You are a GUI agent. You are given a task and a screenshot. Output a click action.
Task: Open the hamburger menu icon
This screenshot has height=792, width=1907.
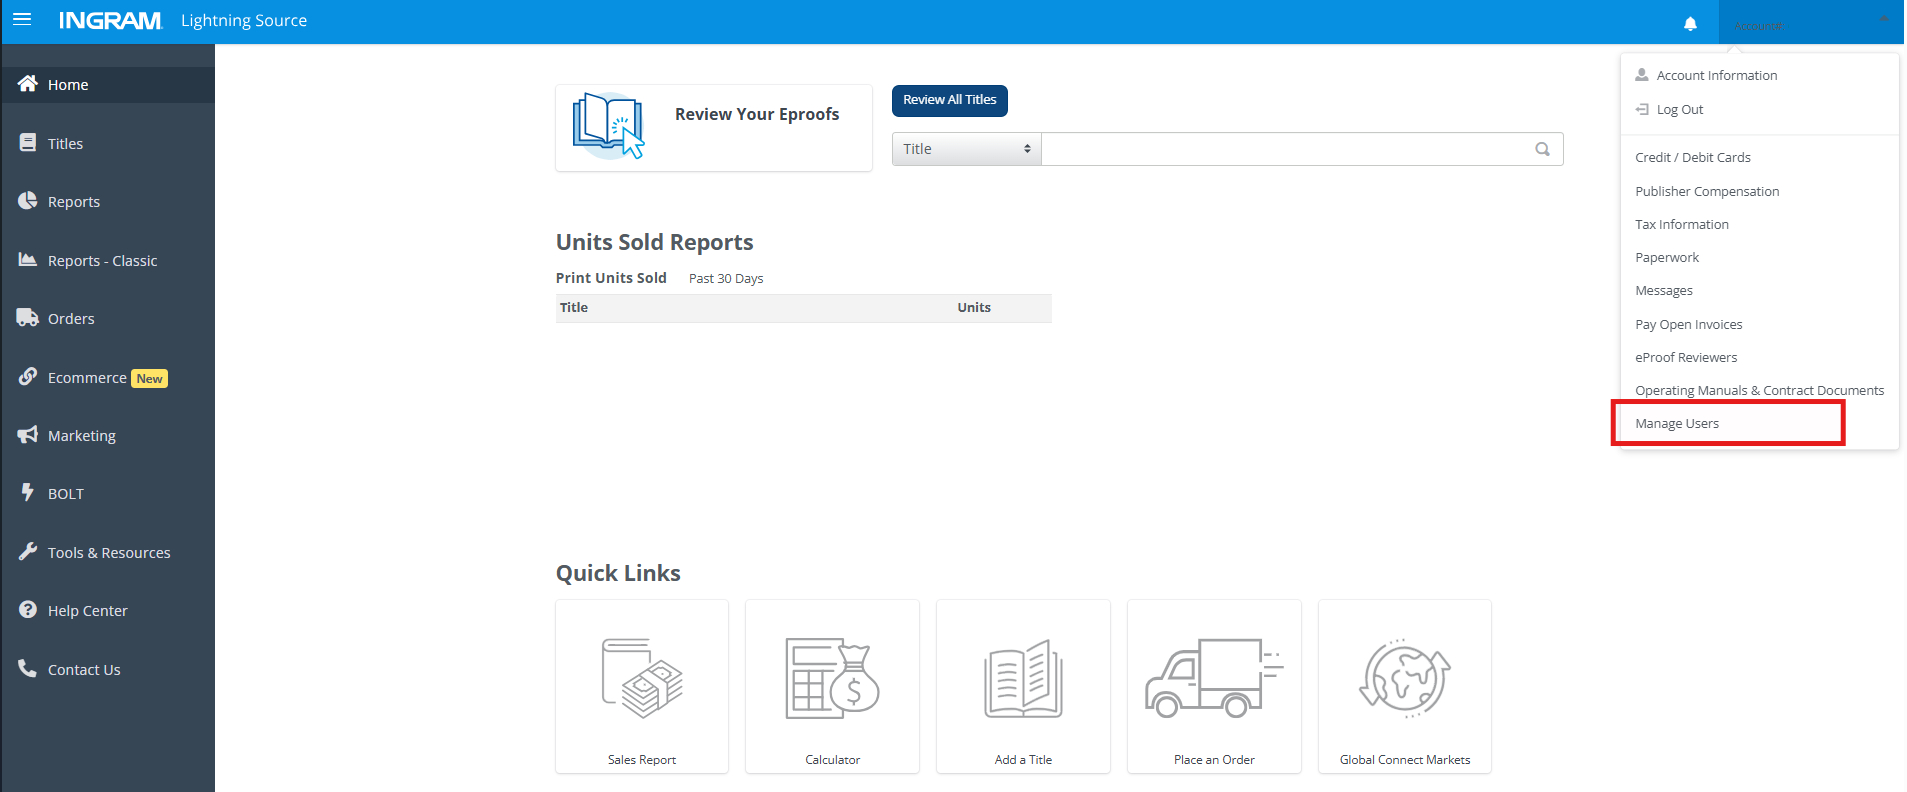pyautogui.click(x=22, y=20)
